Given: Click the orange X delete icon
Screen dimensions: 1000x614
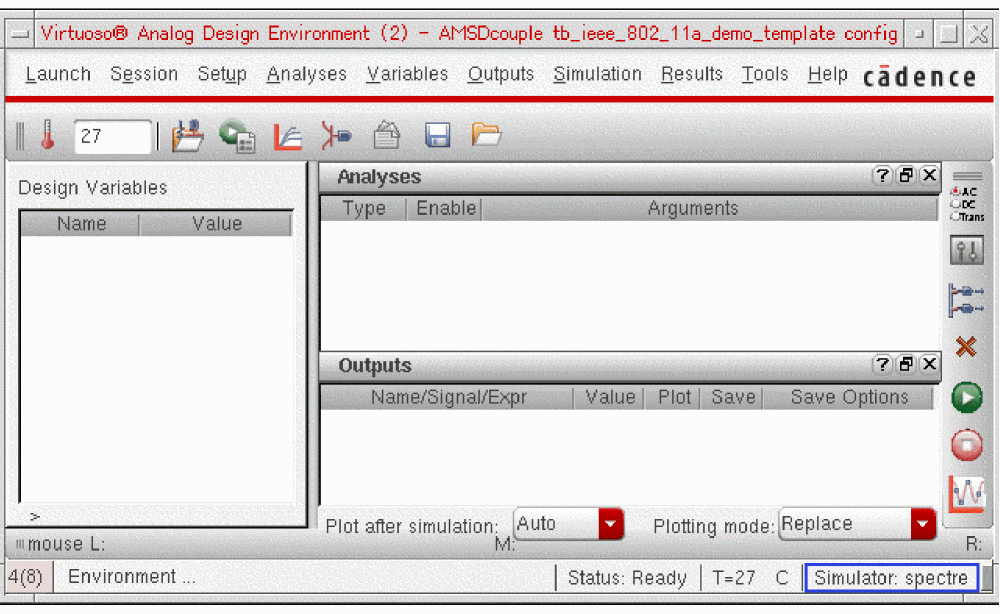Looking at the screenshot, I should (x=966, y=347).
